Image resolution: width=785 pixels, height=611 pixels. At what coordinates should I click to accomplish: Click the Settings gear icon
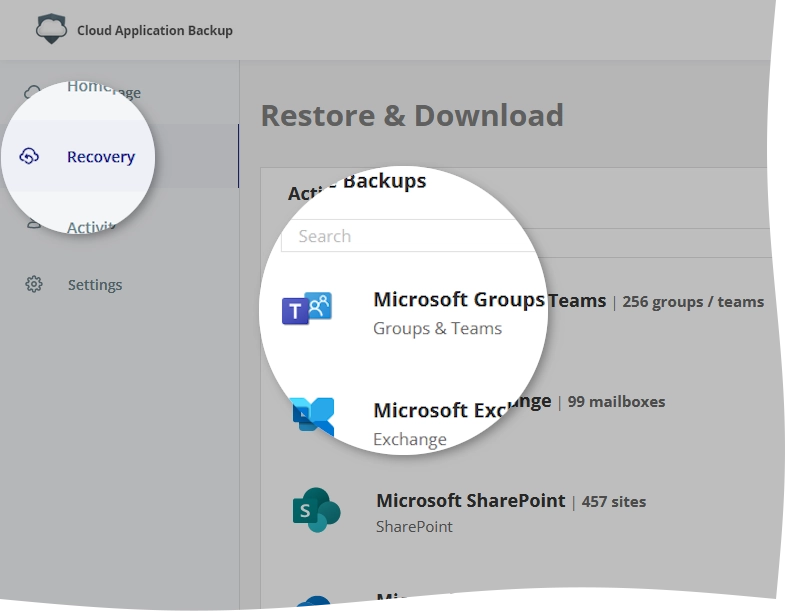pyautogui.click(x=34, y=284)
